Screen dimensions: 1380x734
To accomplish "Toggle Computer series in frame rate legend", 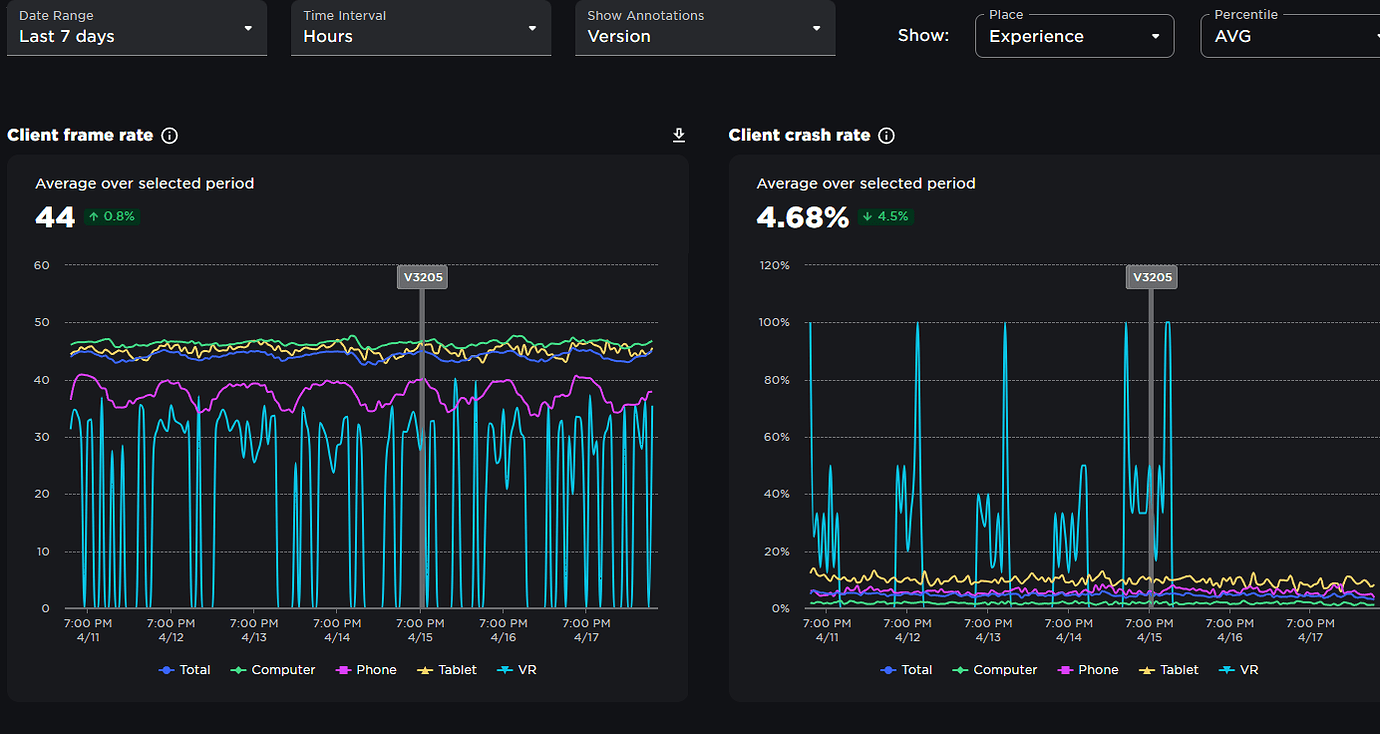I will tap(273, 670).
